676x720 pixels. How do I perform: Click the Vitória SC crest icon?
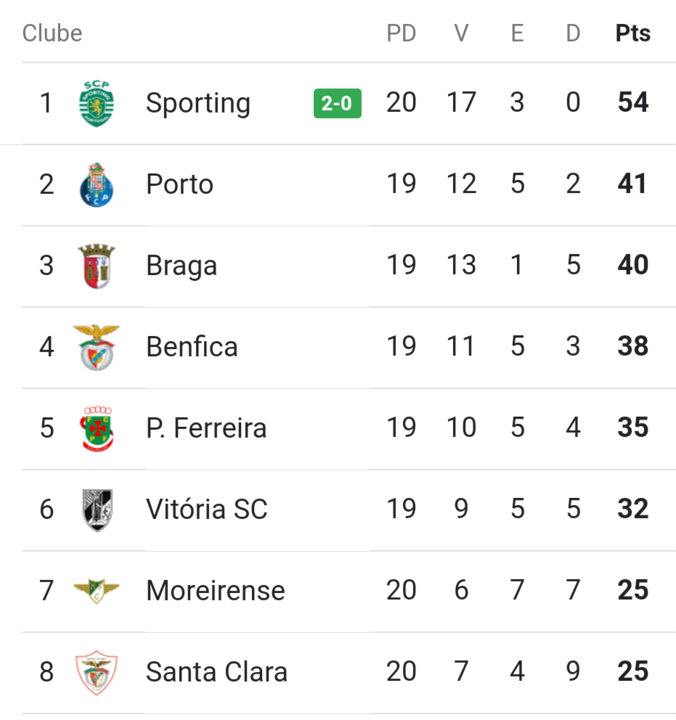pyautogui.click(x=97, y=509)
